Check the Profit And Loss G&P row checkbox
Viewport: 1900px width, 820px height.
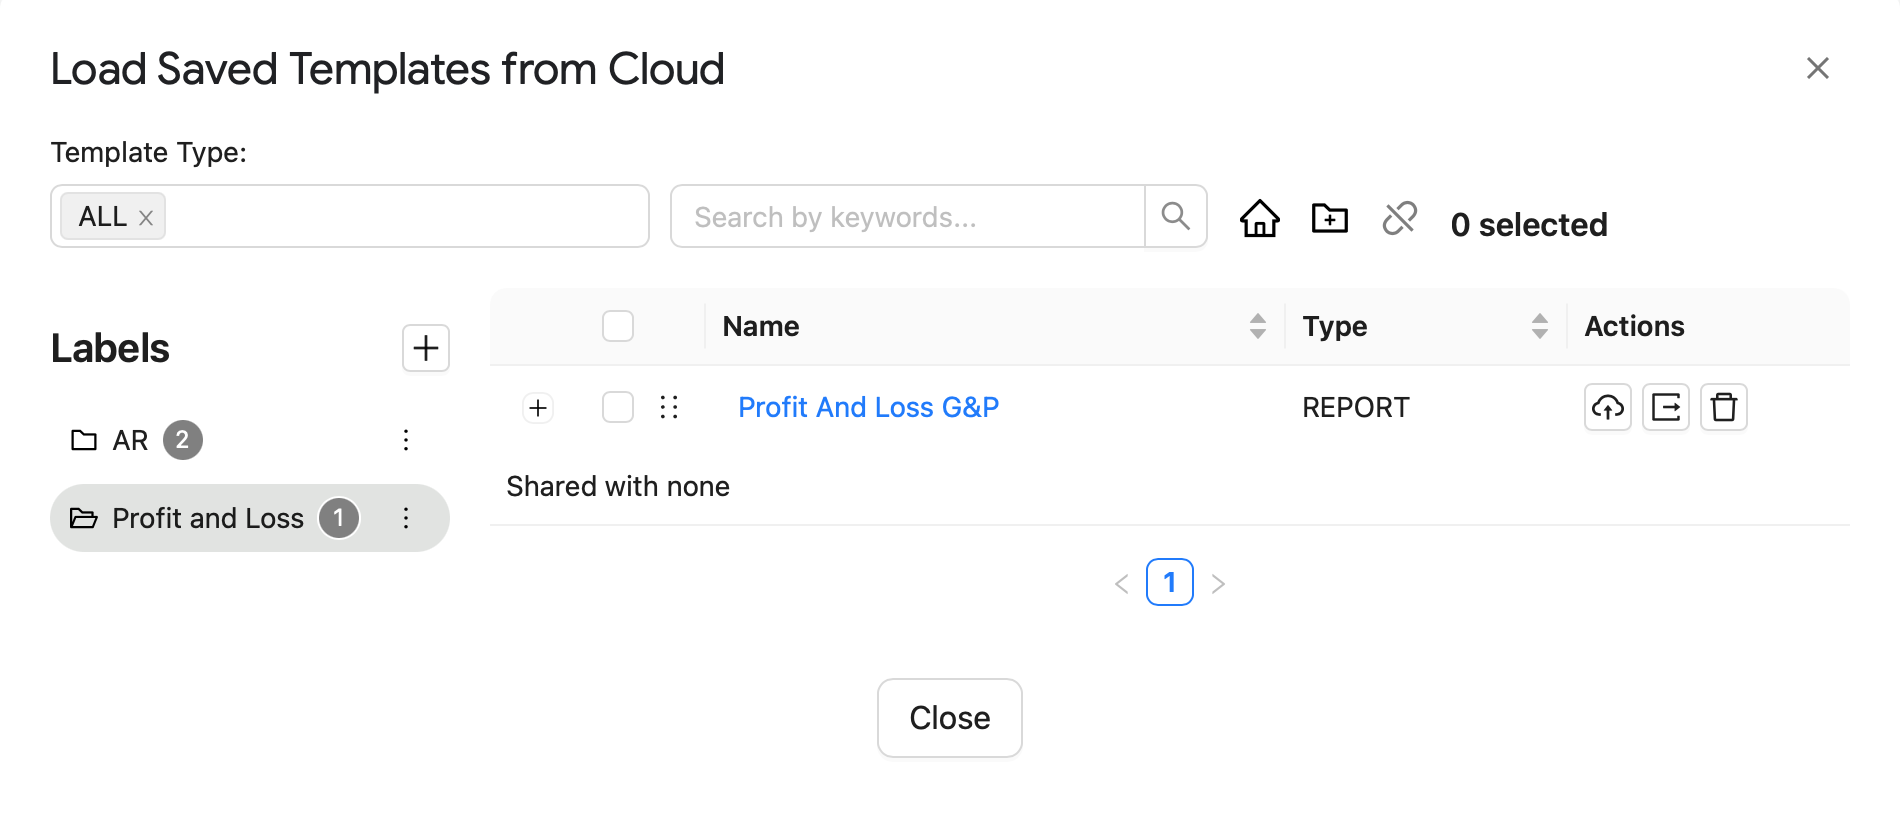618,407
